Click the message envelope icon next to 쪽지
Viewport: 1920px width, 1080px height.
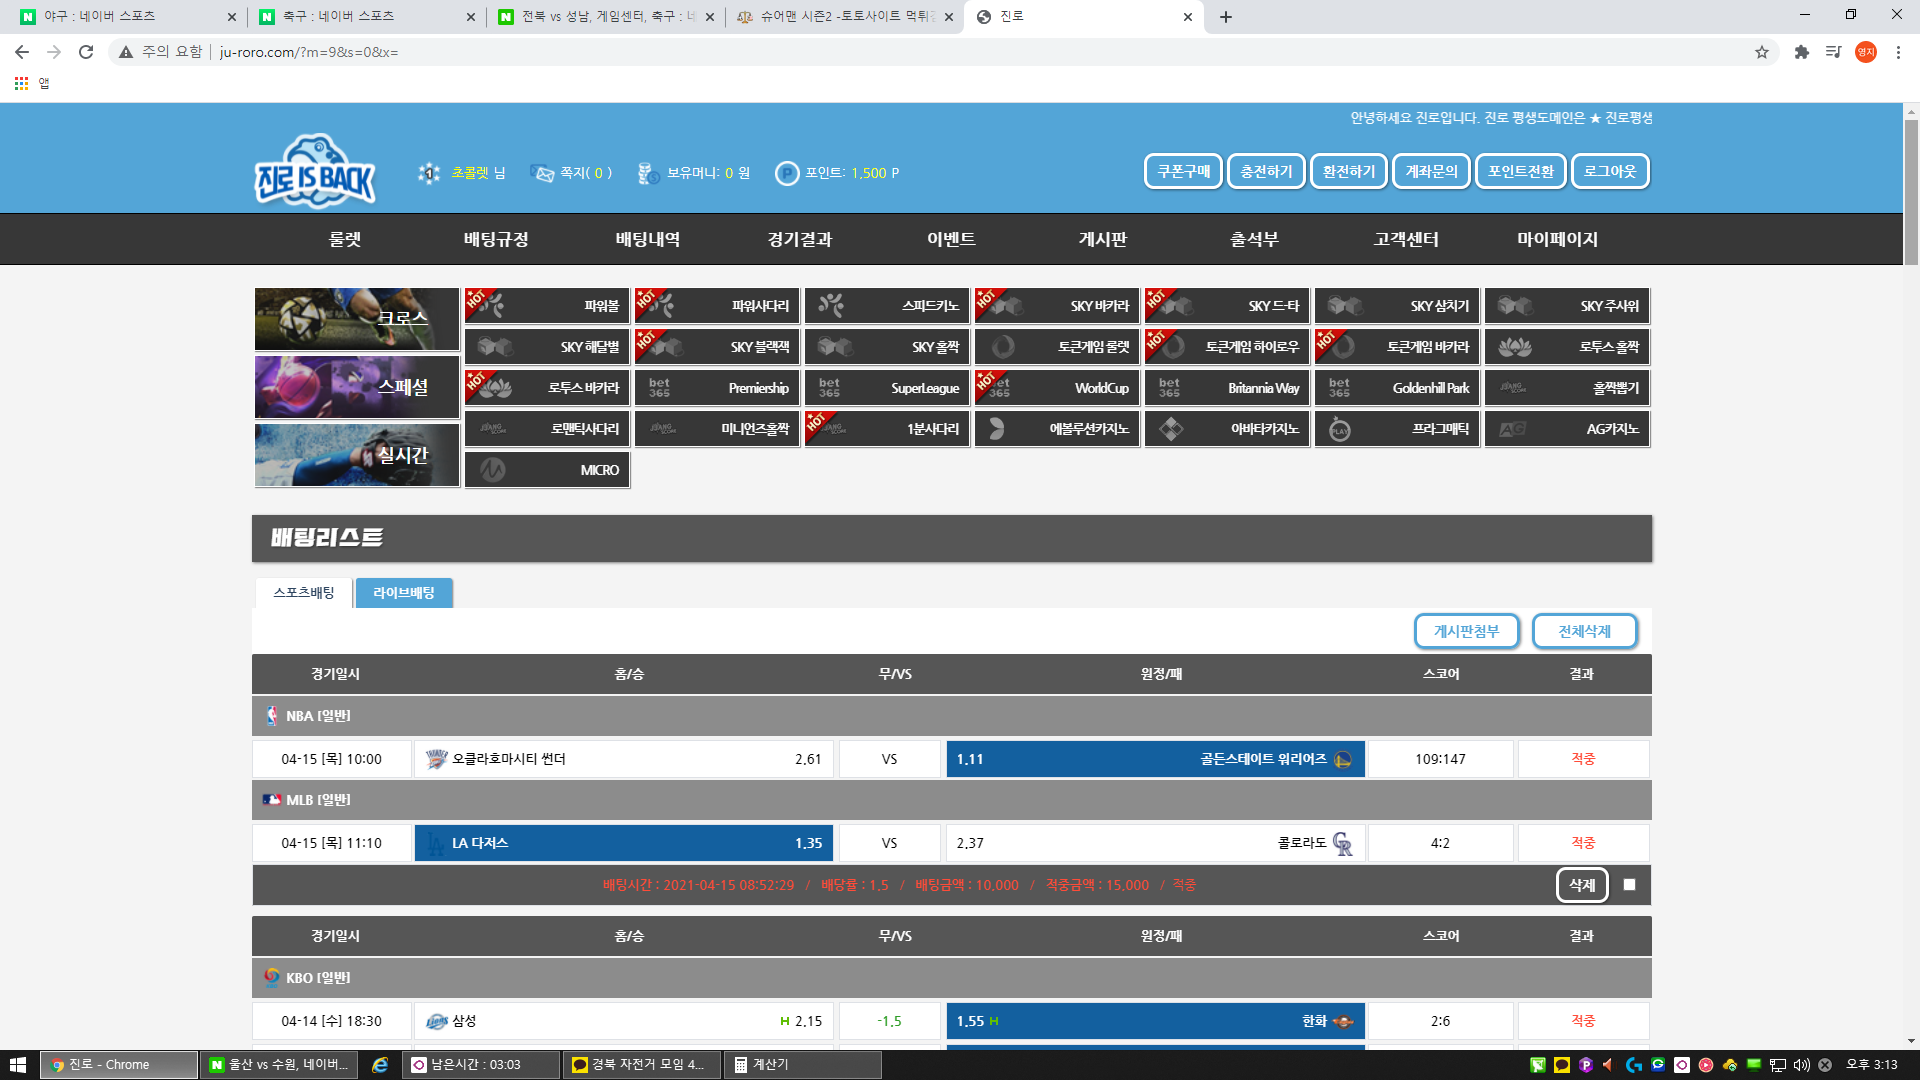542,173
